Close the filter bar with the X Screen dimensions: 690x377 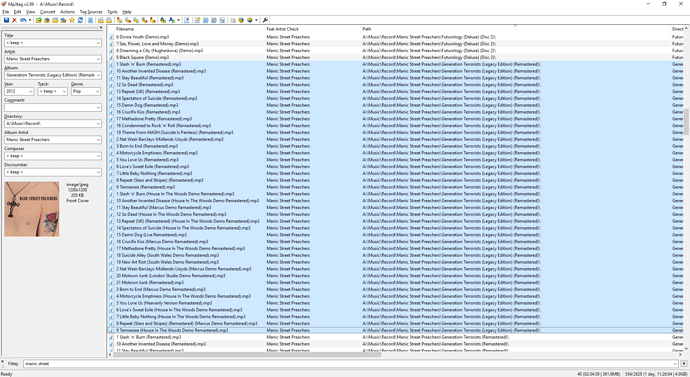click(x=3, y=361)
